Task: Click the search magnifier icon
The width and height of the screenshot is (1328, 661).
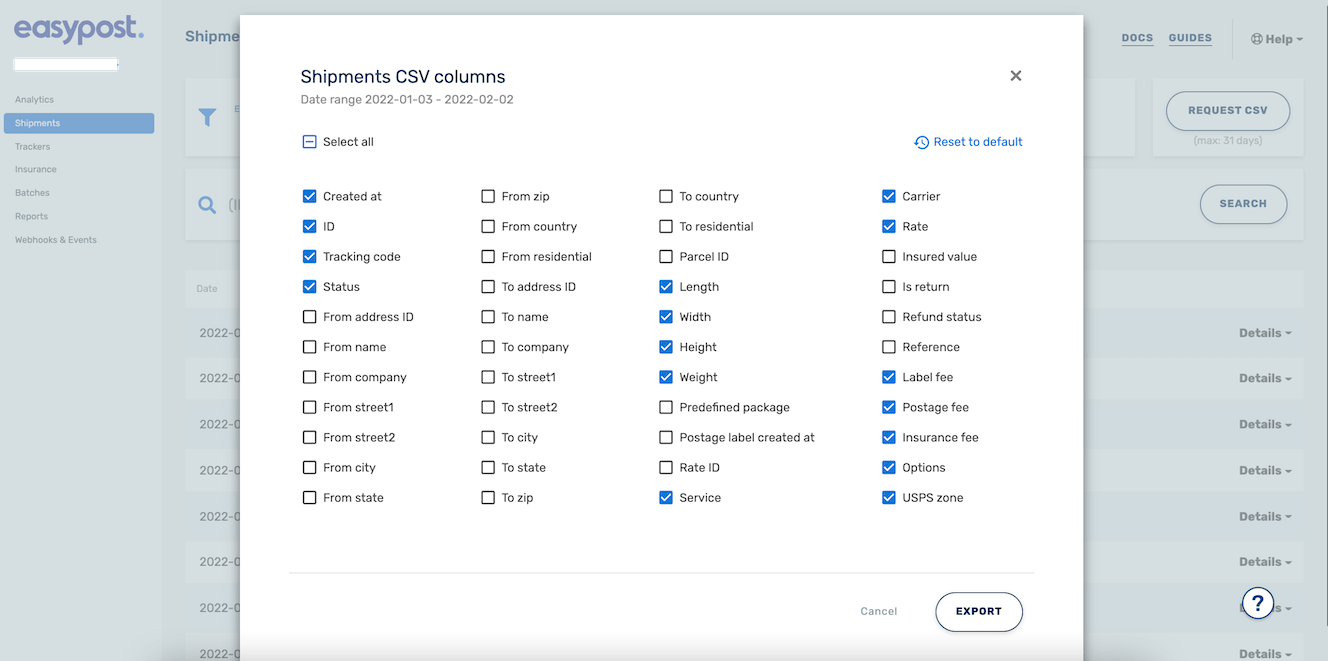Action: pos(207,205)
